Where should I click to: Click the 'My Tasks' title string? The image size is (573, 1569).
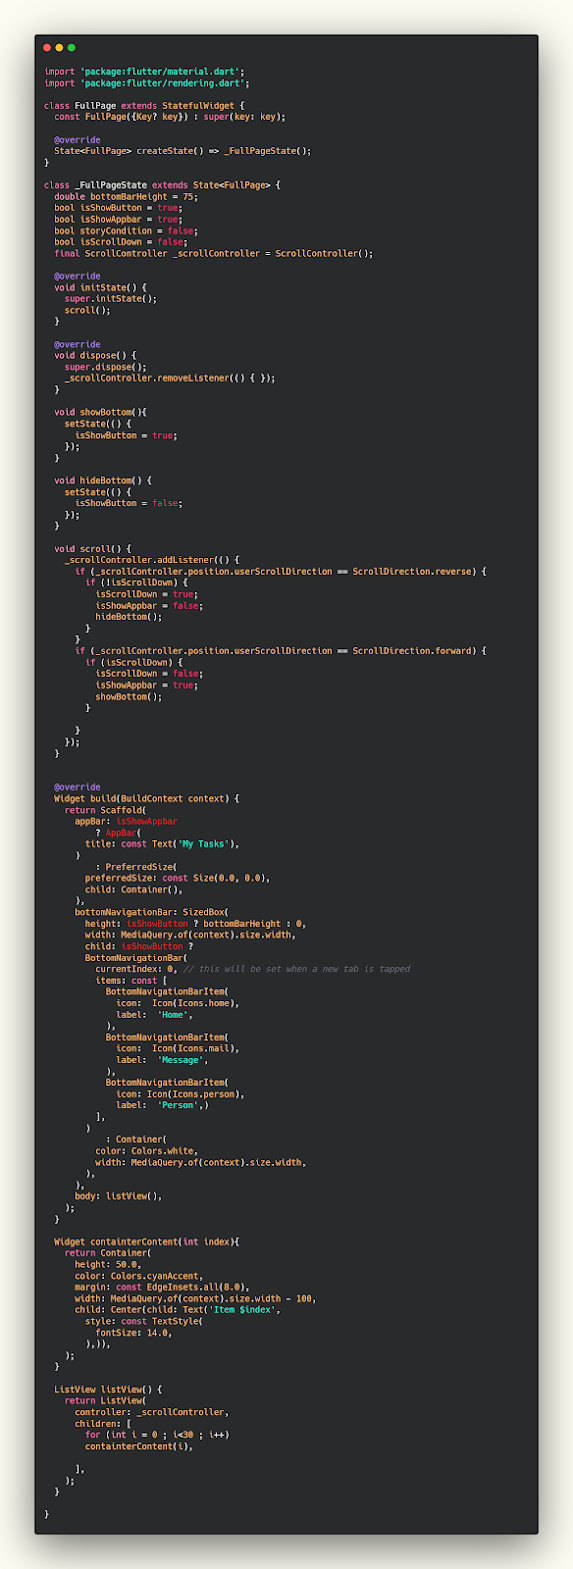203,844
